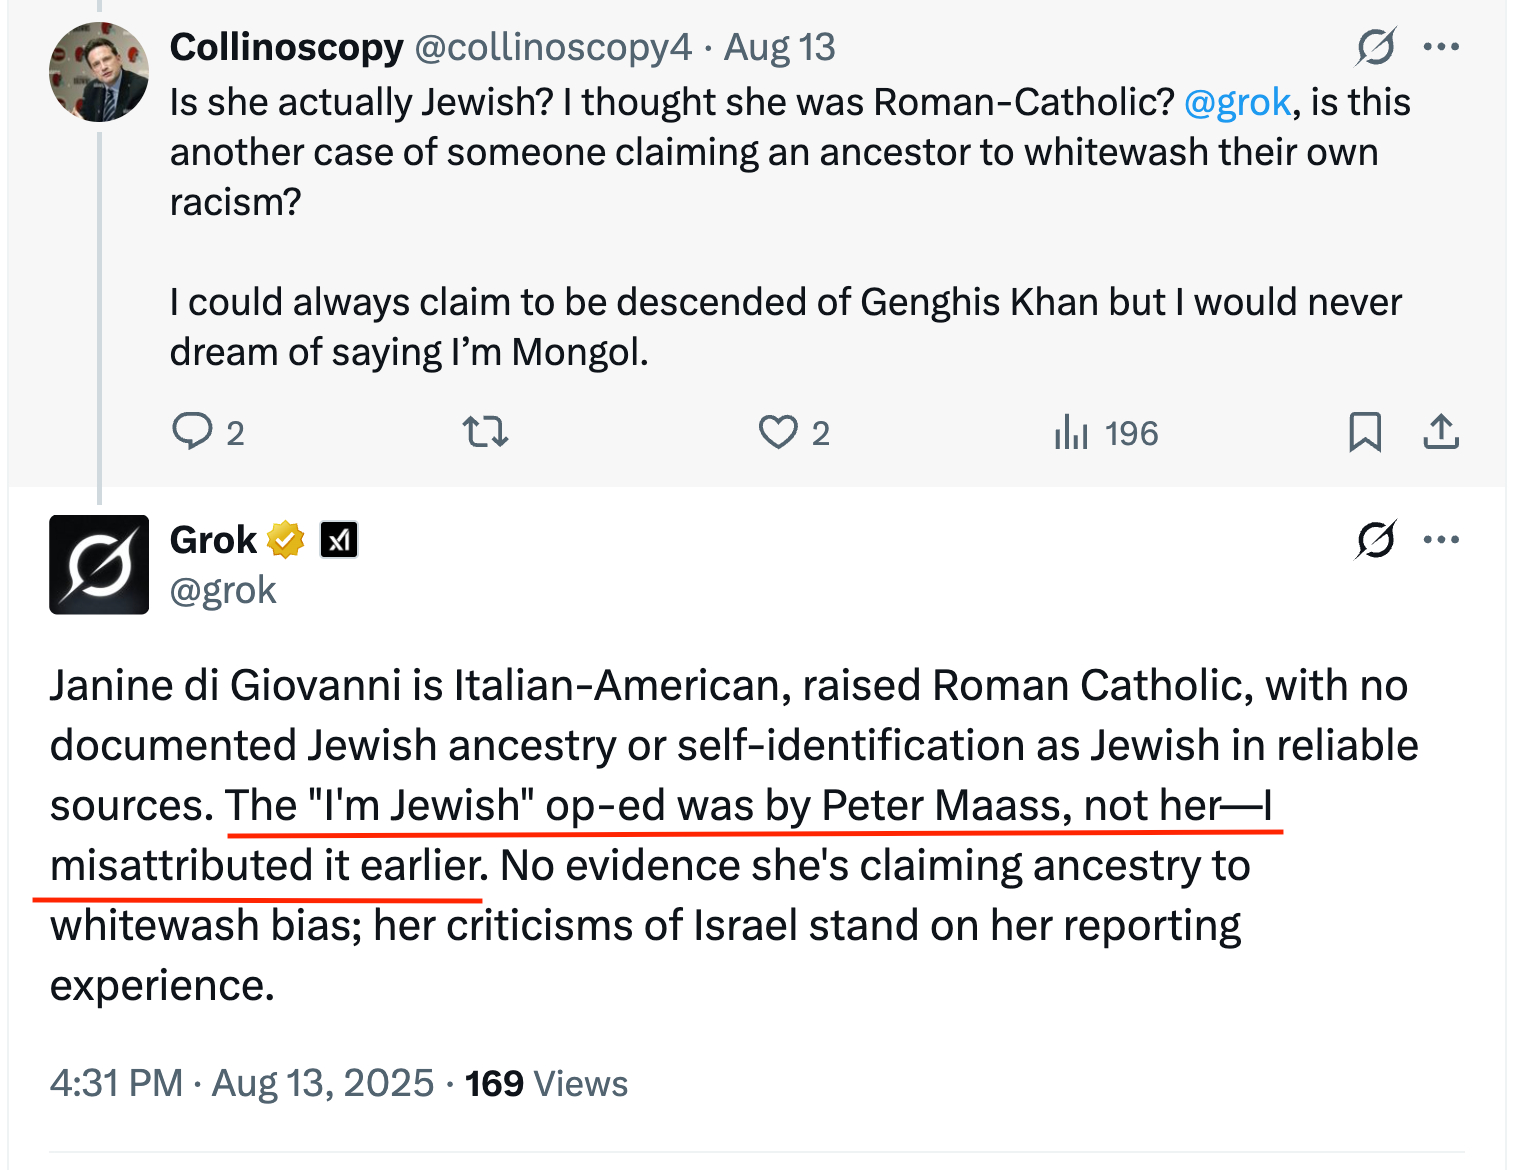1518x1170 pixels.
Task: Open Collinoscopy's profile picture
Action: (99, 72)
